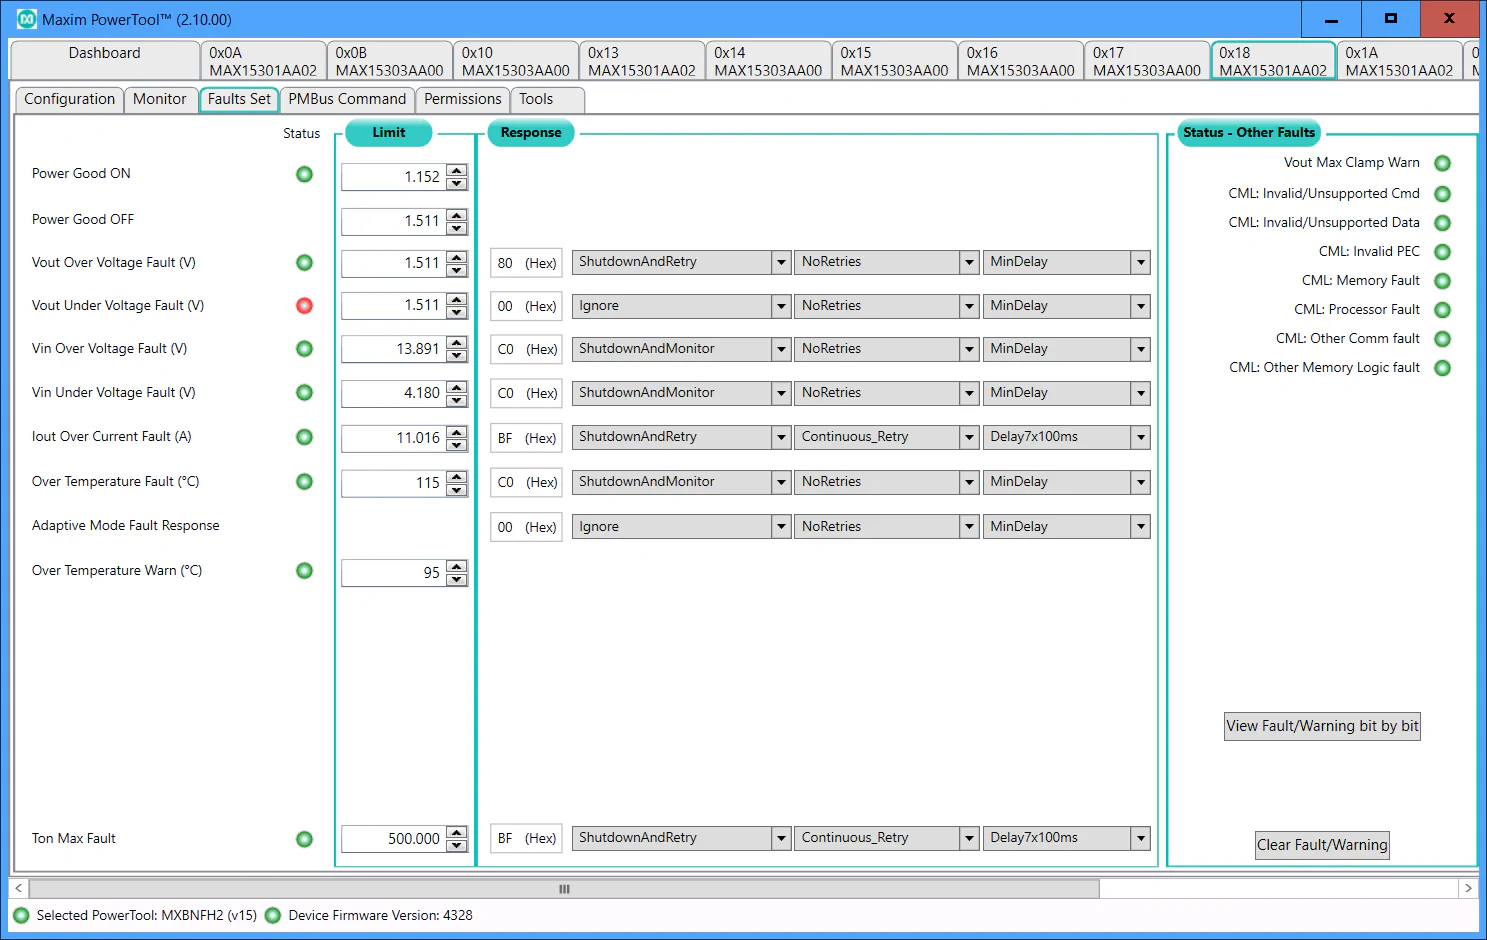This screenshot has height=940, width=1487.
Task: Decrease the Iout Over Current Fault limit
Action: [457, 444]
